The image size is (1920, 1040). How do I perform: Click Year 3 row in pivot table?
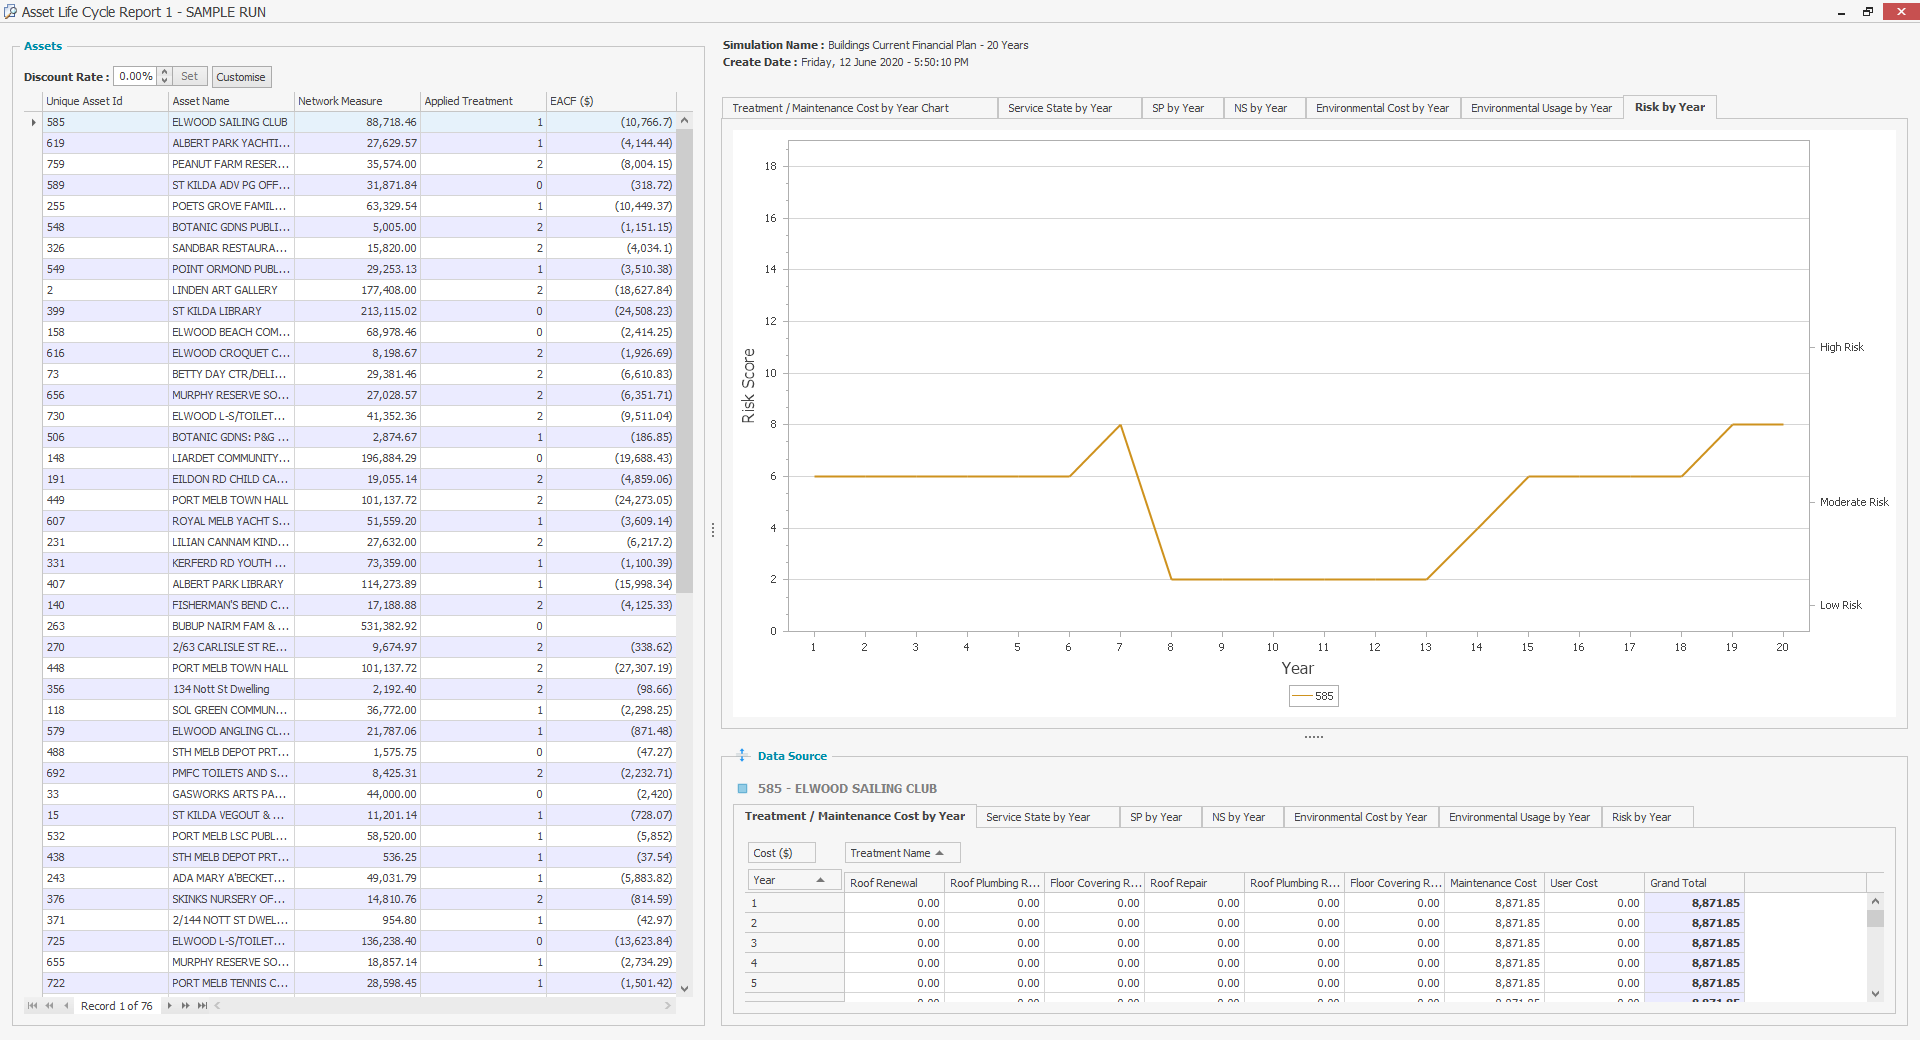pos(1246,943)
